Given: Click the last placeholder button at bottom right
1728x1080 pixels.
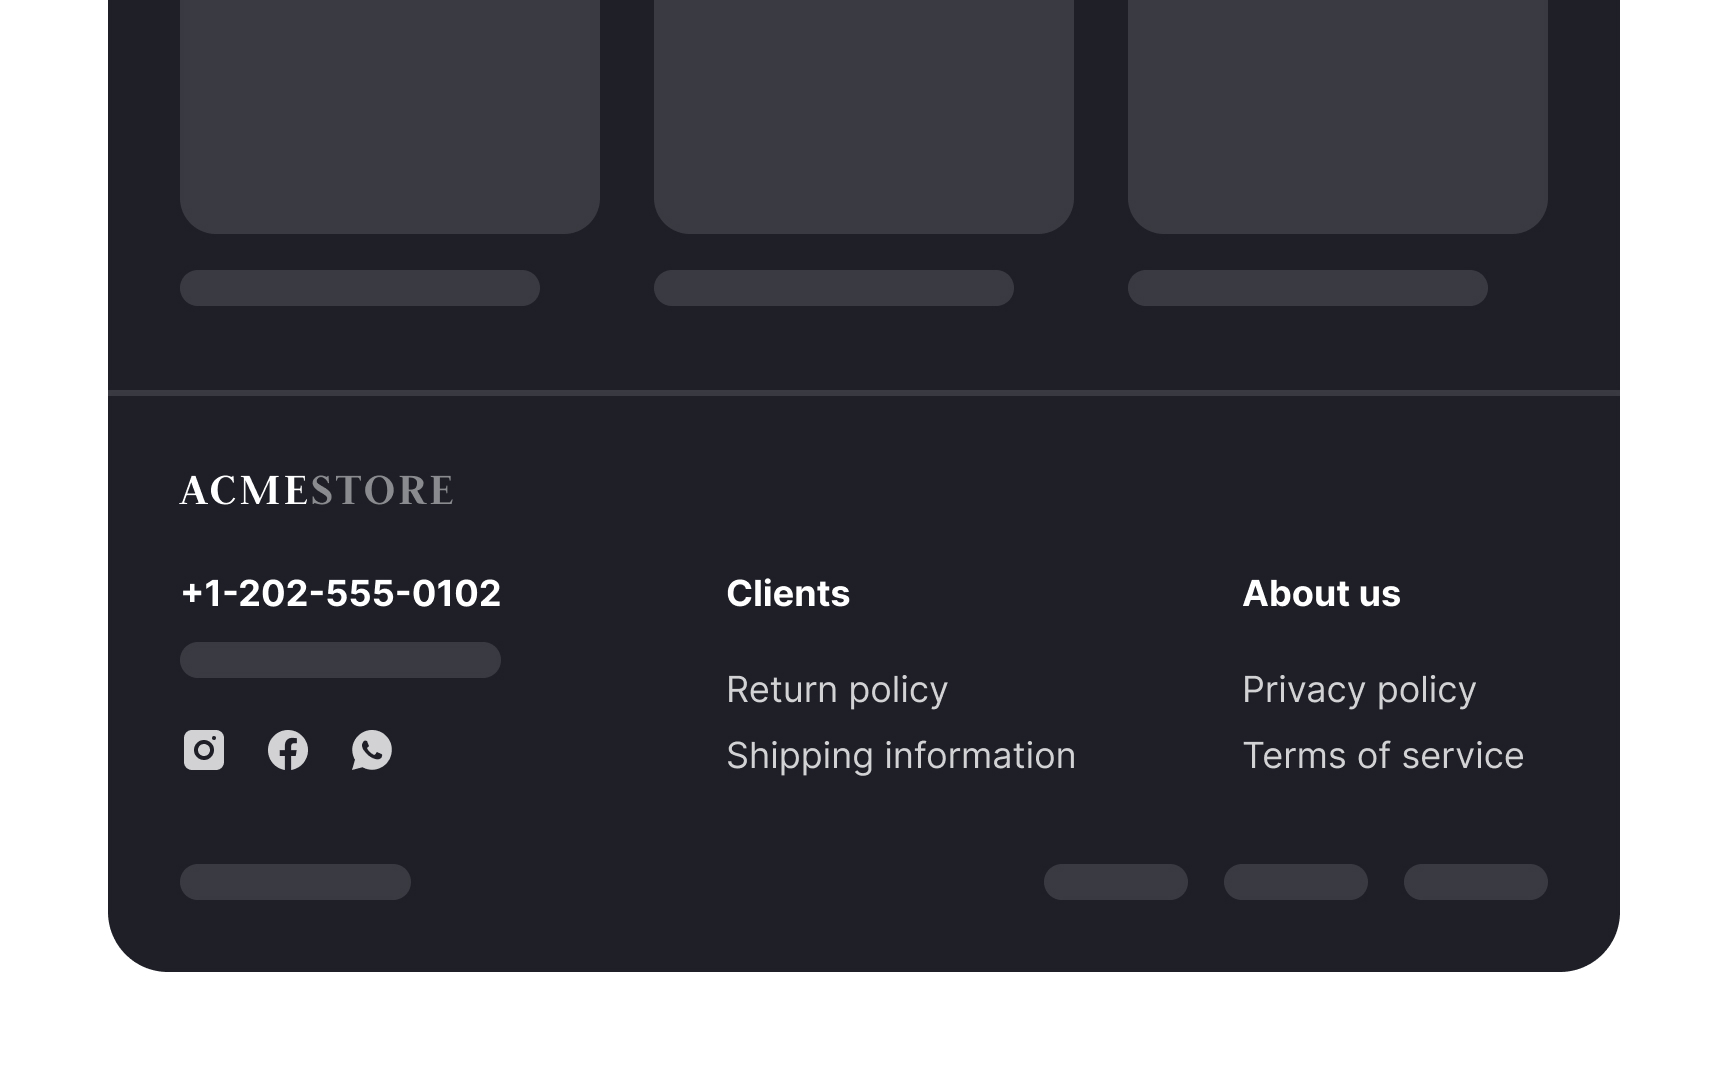Looking at the screenshot, I should click(1475, 882).
